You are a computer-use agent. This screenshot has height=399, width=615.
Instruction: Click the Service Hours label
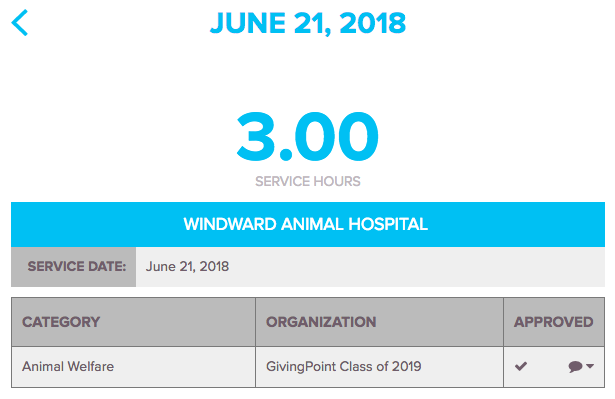[x=308, y=181]
